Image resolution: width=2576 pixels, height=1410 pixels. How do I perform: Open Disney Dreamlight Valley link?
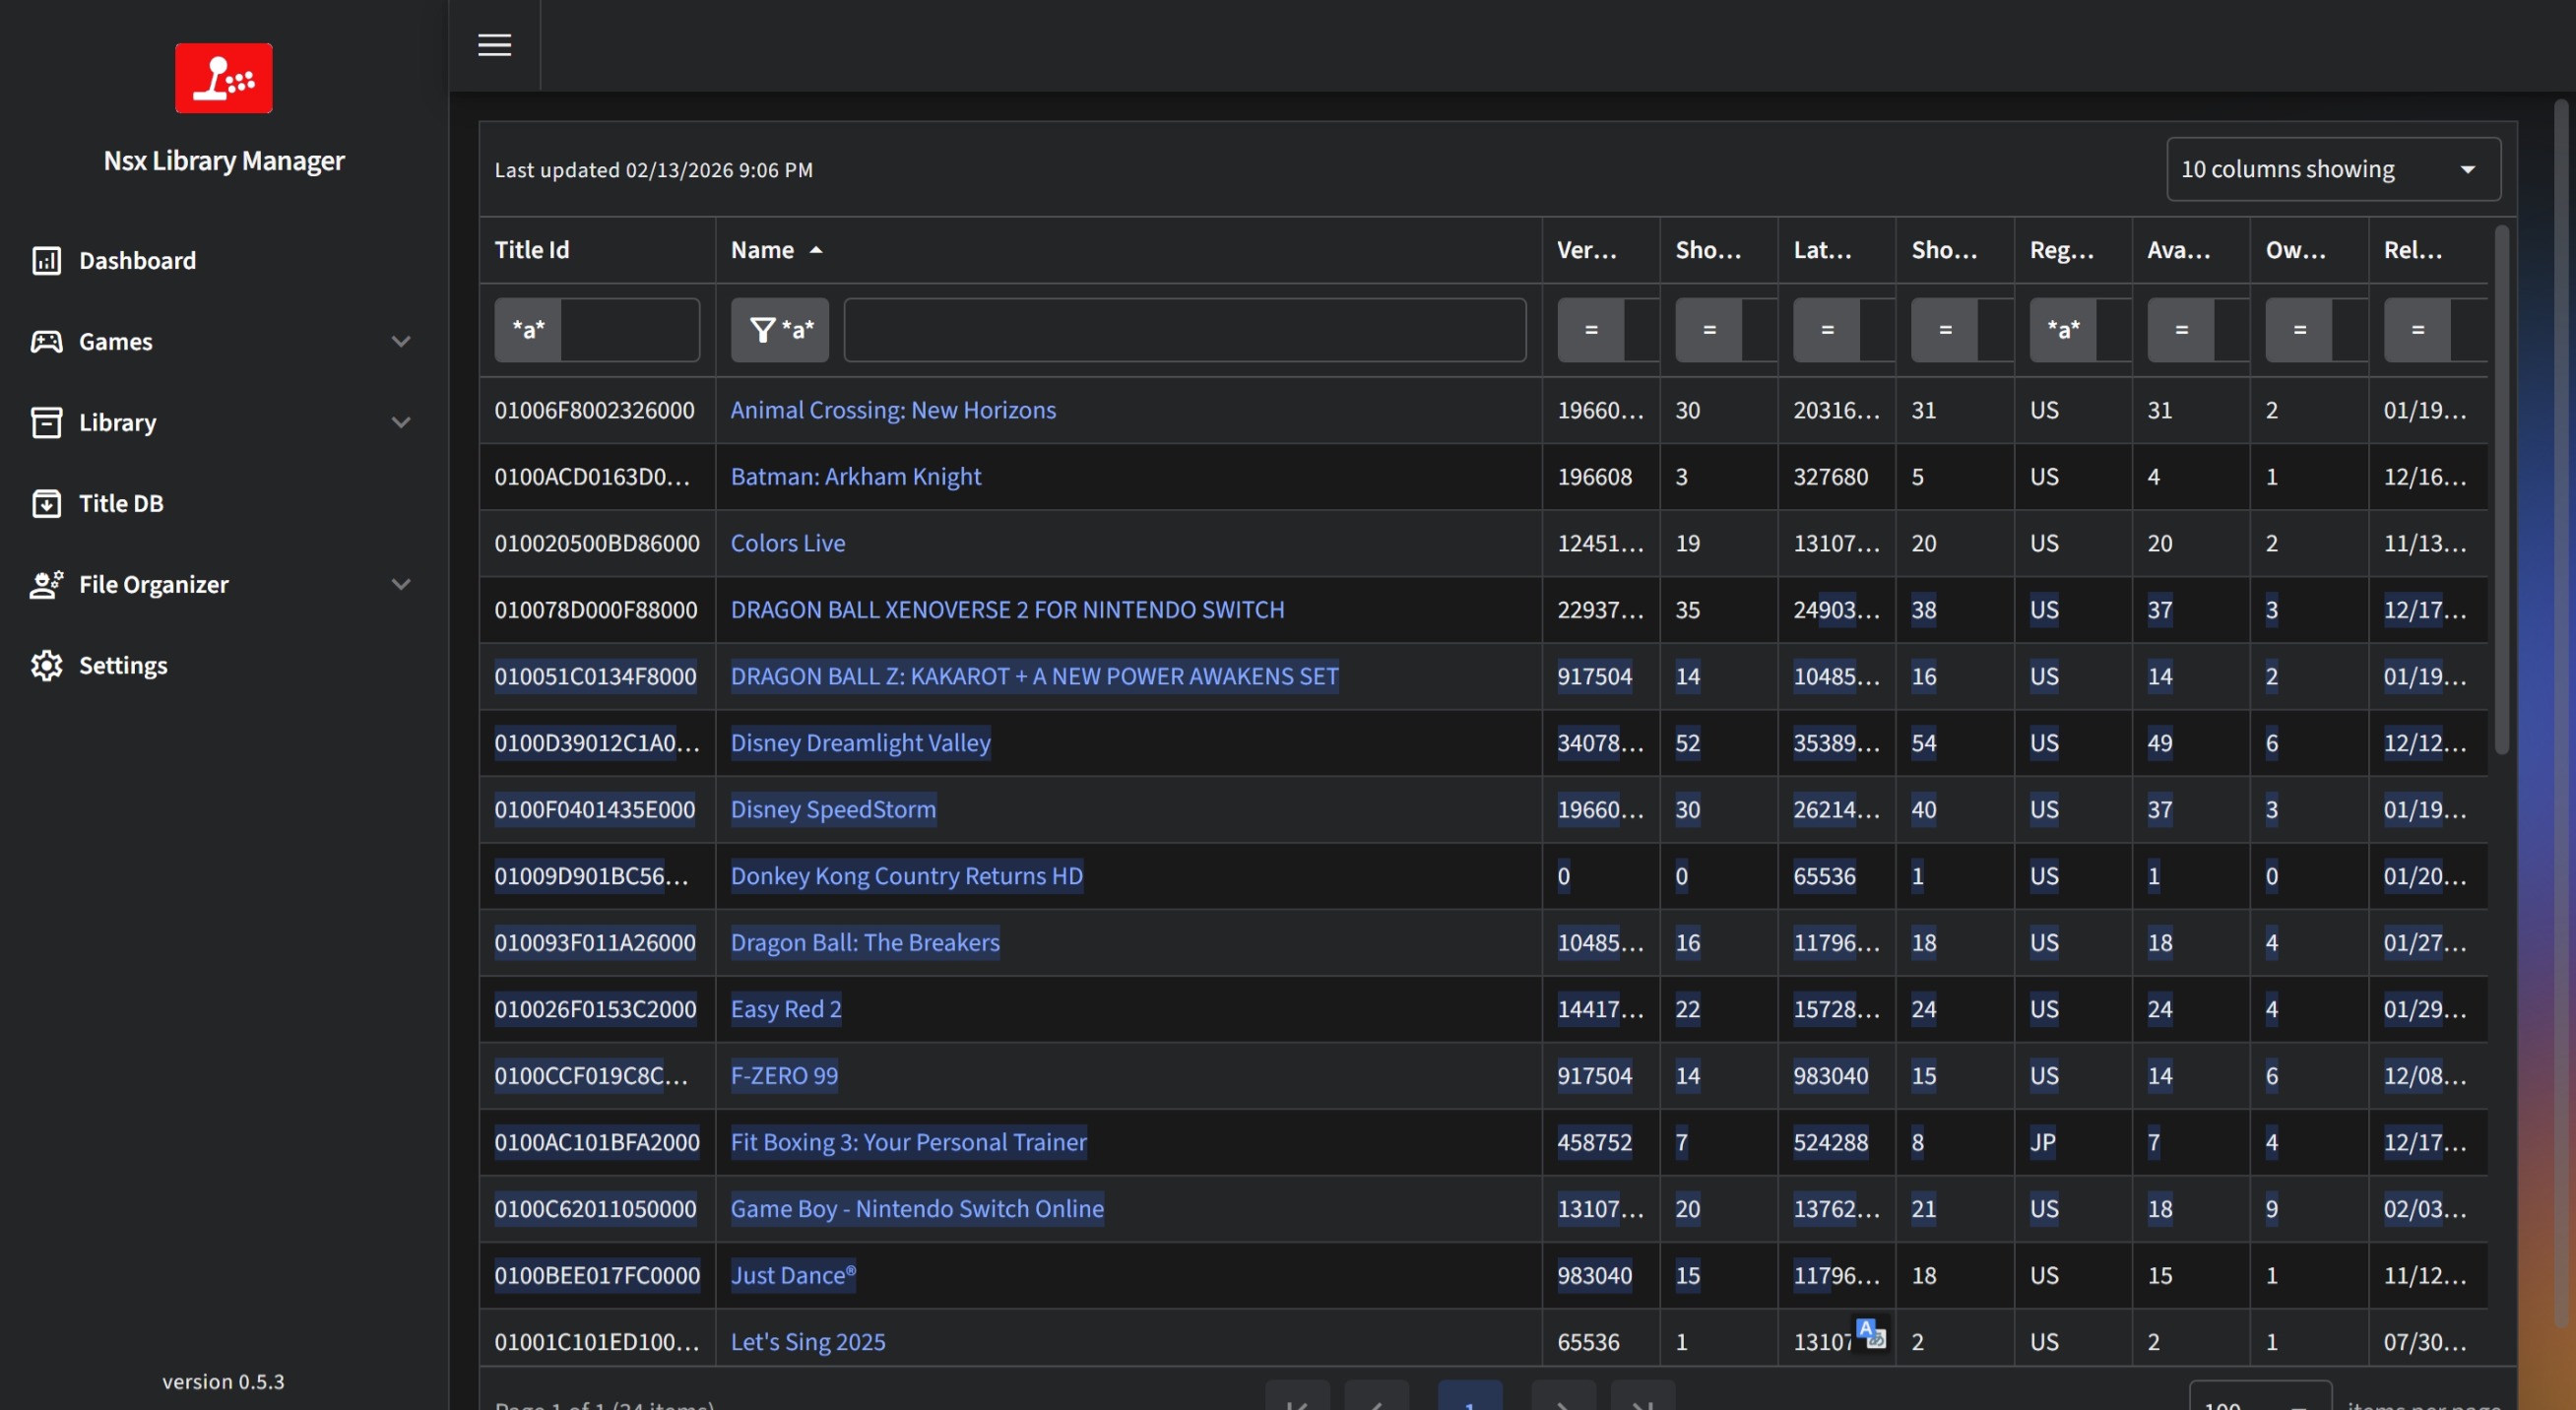point(860,742)
